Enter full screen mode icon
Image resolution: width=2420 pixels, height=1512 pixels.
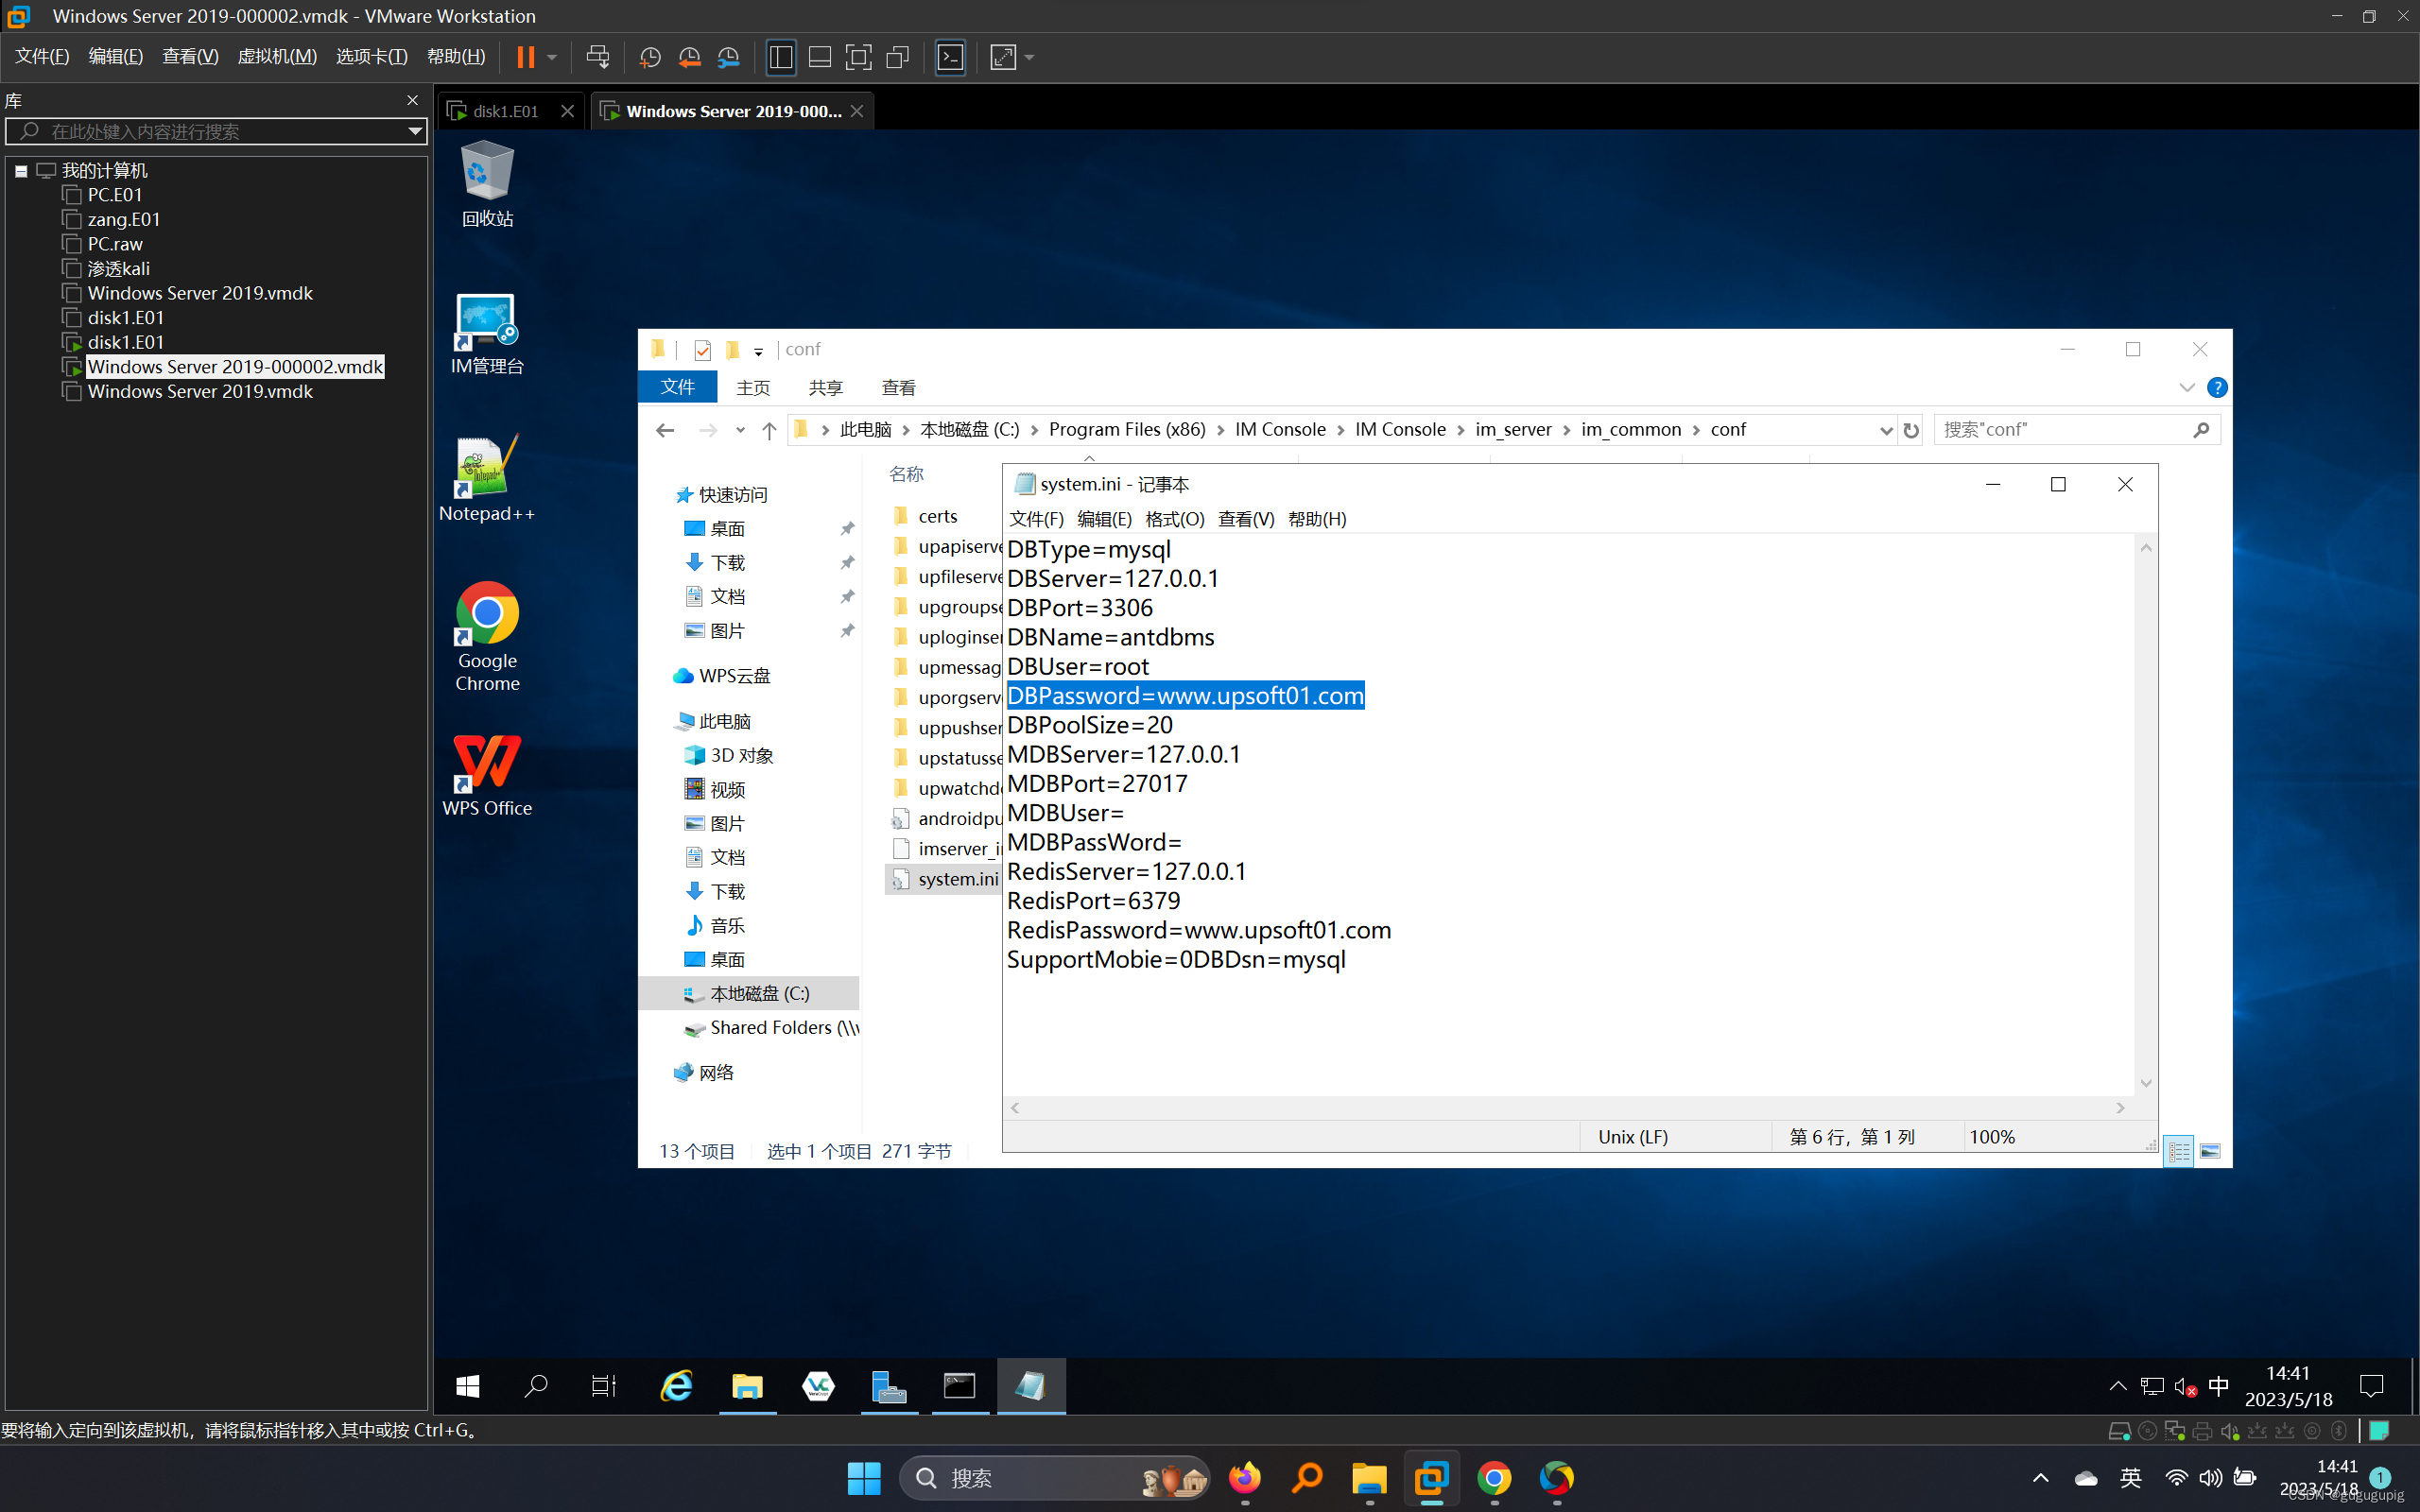(x=858, y=57)
